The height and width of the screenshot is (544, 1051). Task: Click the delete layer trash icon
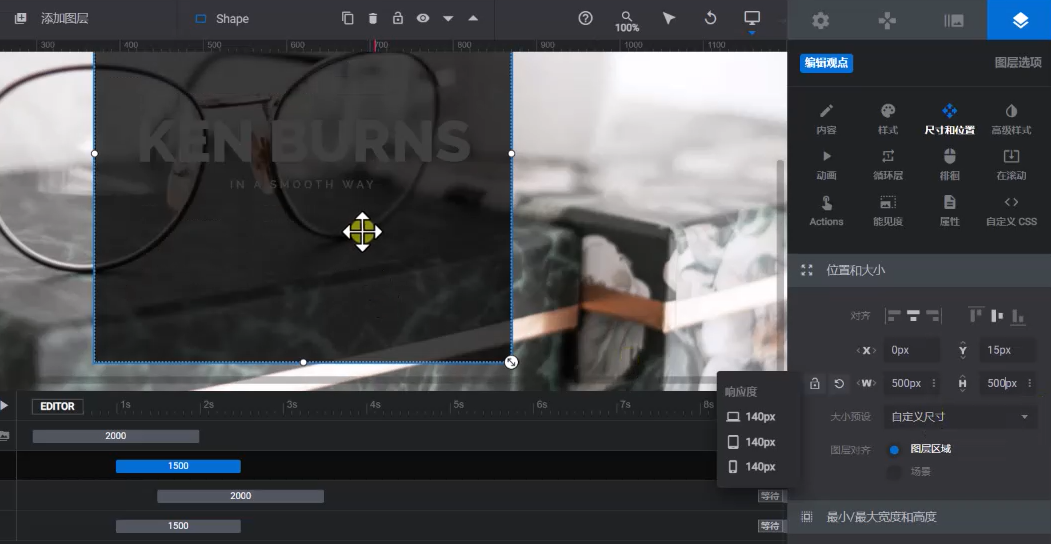tap(373, 18)
